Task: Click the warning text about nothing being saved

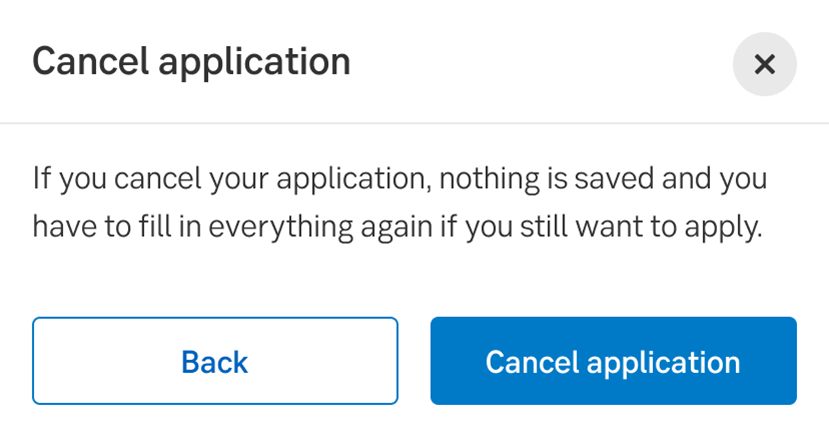Action: (x=398, y=203)
